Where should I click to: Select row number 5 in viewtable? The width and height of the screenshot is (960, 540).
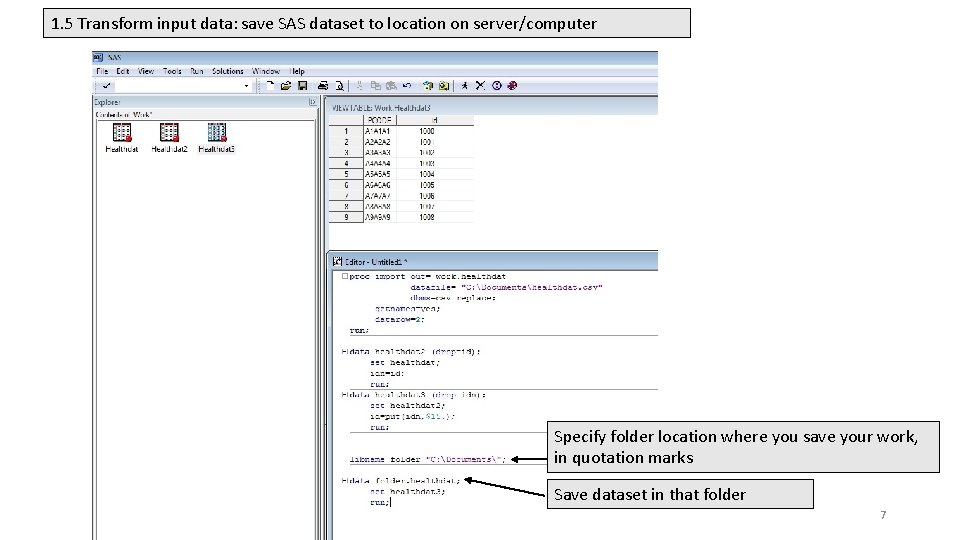346,174
